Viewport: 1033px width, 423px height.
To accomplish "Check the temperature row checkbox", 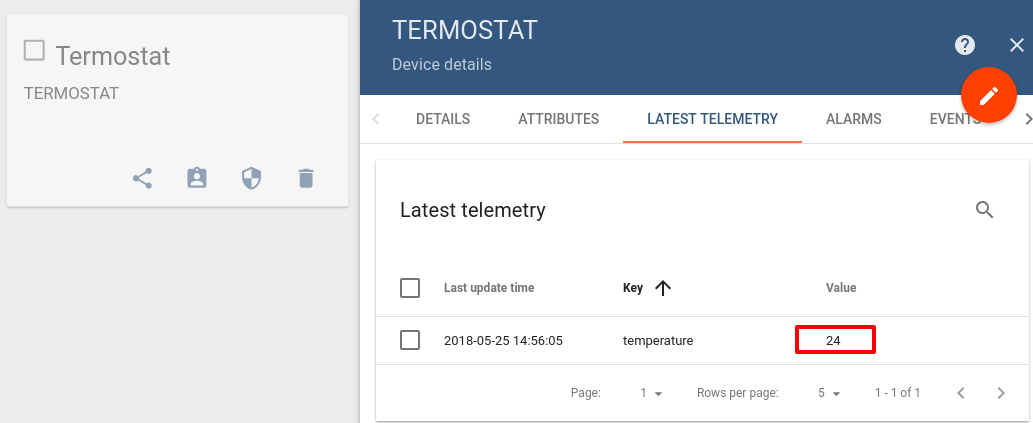I will coord(410,341).
